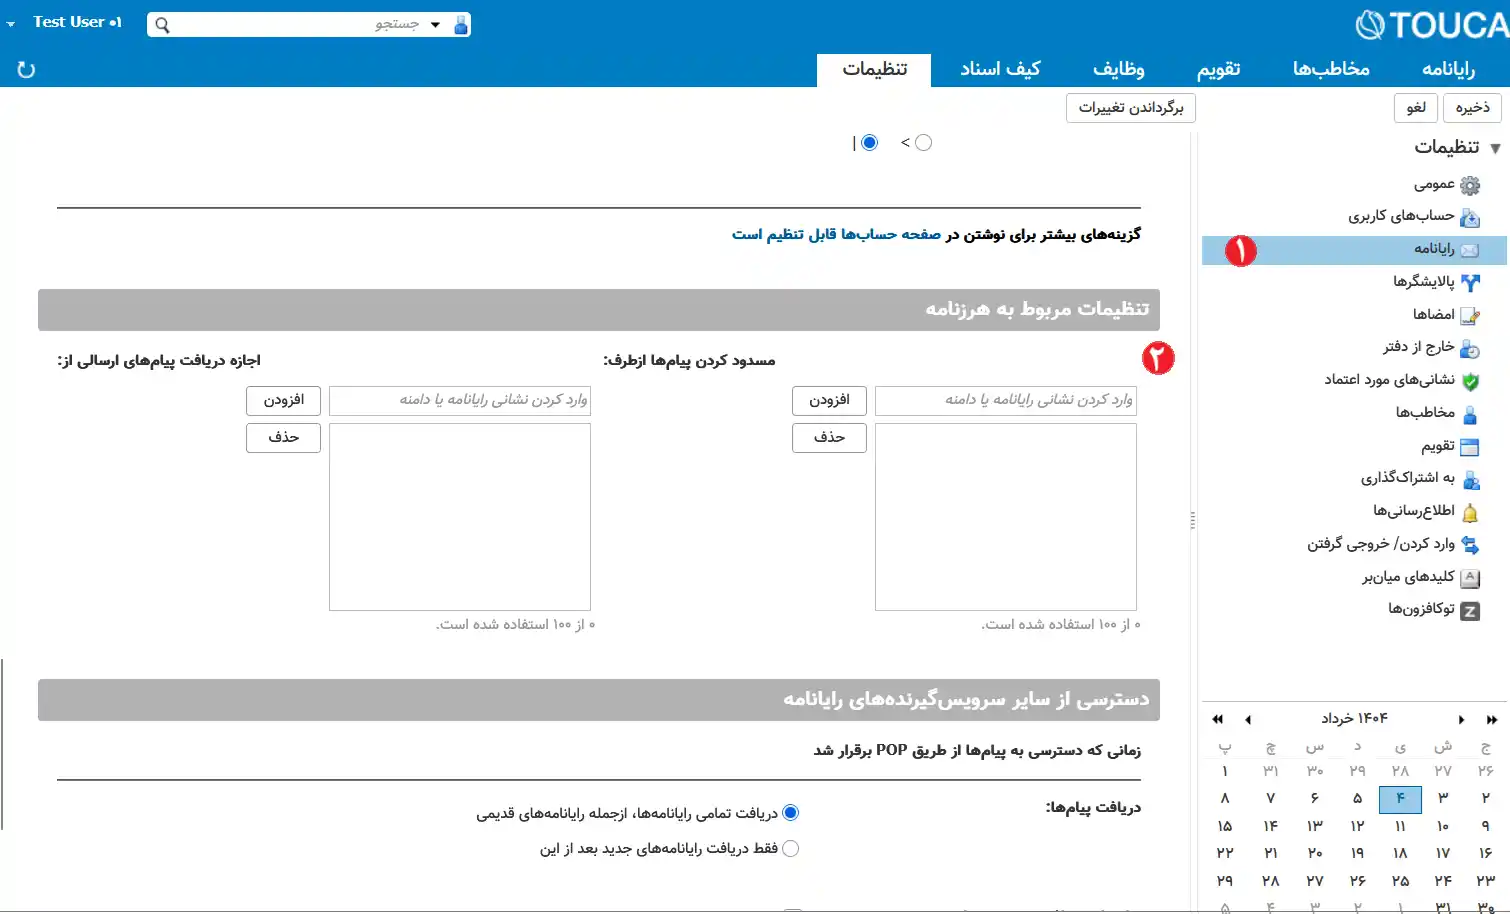Open پالایشگرها filters funnel icon

1469,283
